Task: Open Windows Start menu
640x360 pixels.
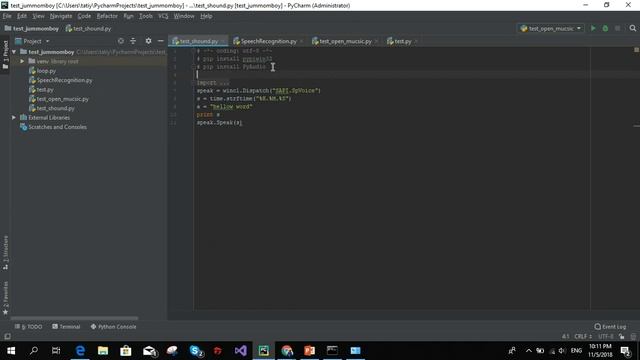Action: [11, 351]
